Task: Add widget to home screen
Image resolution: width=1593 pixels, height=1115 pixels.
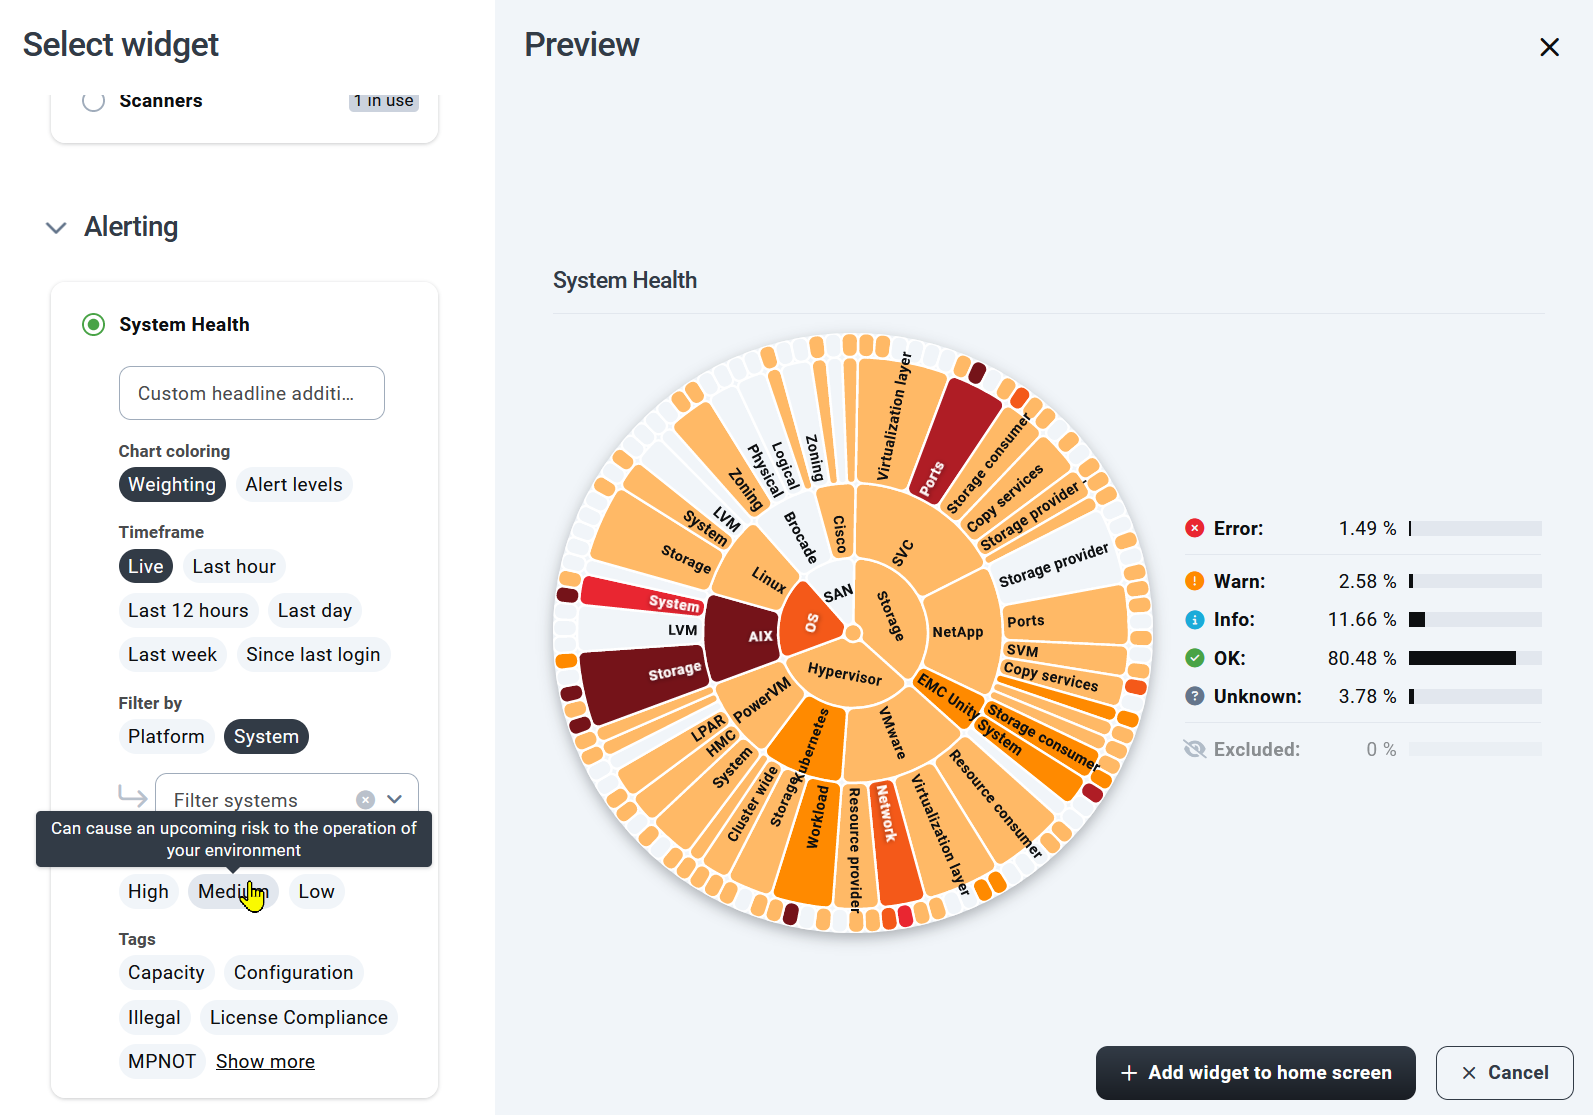Action: point(1255,1073)
